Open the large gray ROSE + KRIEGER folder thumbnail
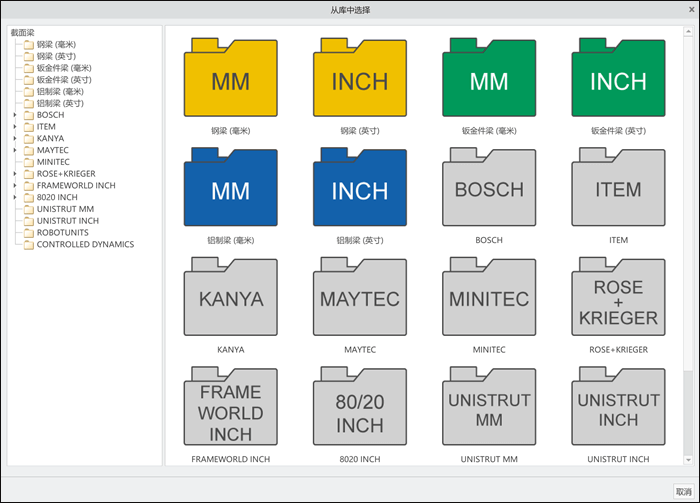This screenshot has width=700, height=503. point(618,297)
